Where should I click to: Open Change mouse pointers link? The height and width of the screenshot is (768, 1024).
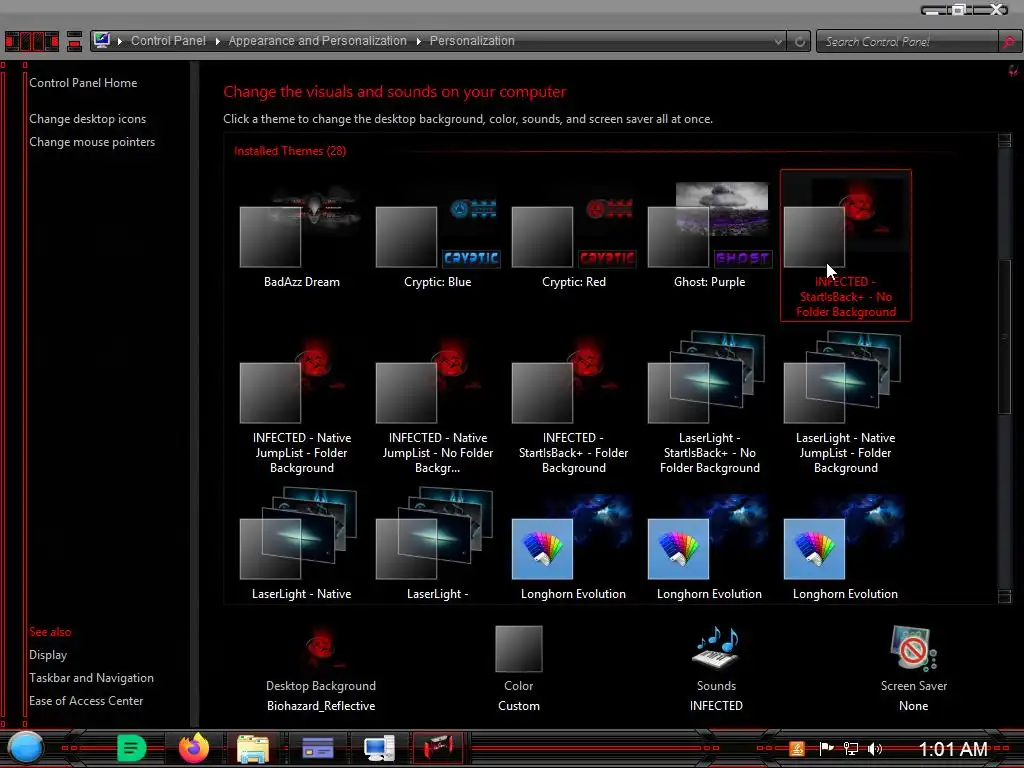pos(92,142)
